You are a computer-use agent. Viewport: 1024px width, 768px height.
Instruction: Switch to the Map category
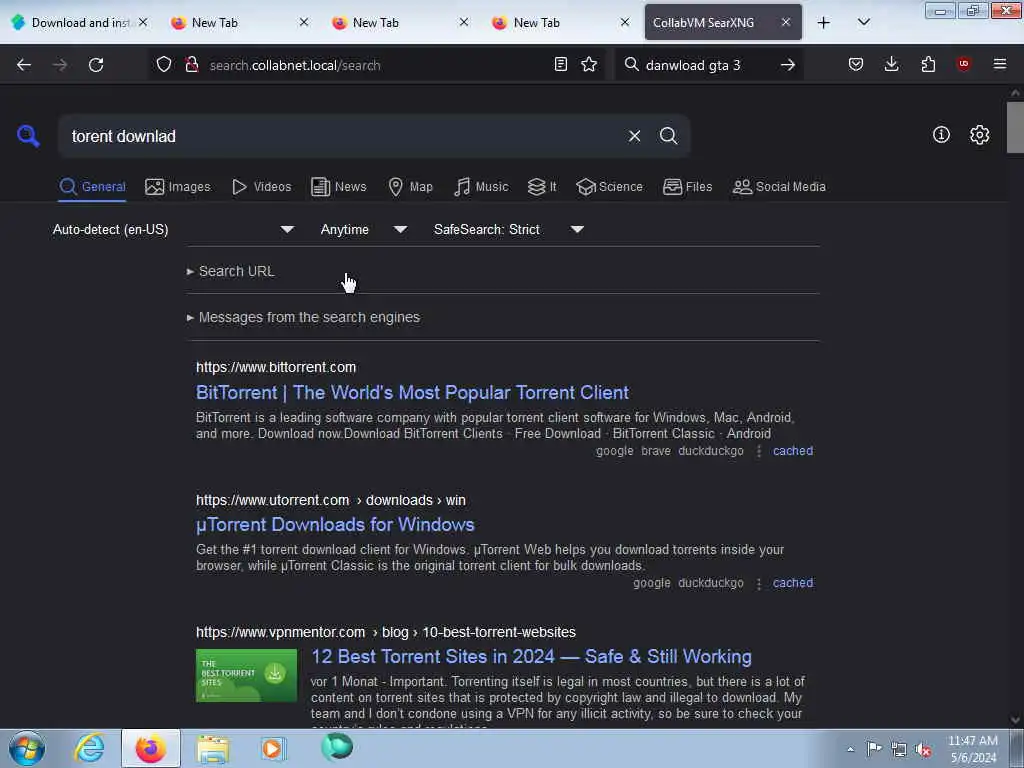click(x=410, y=187)
